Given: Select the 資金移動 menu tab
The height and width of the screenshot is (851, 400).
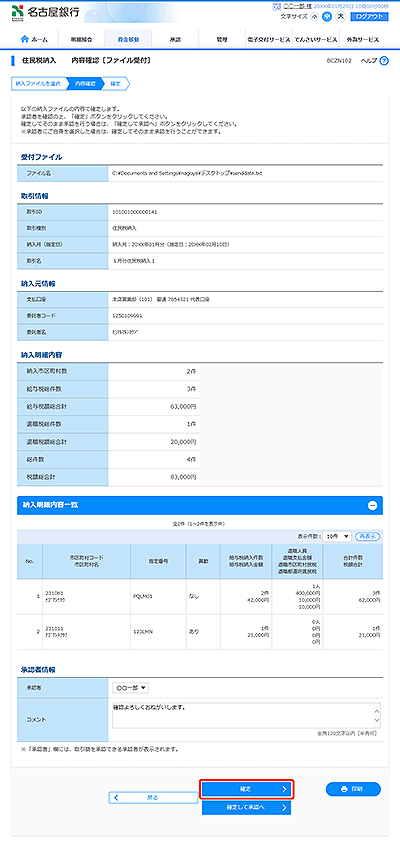Looking at the screenshot, I should pos(128,40).
